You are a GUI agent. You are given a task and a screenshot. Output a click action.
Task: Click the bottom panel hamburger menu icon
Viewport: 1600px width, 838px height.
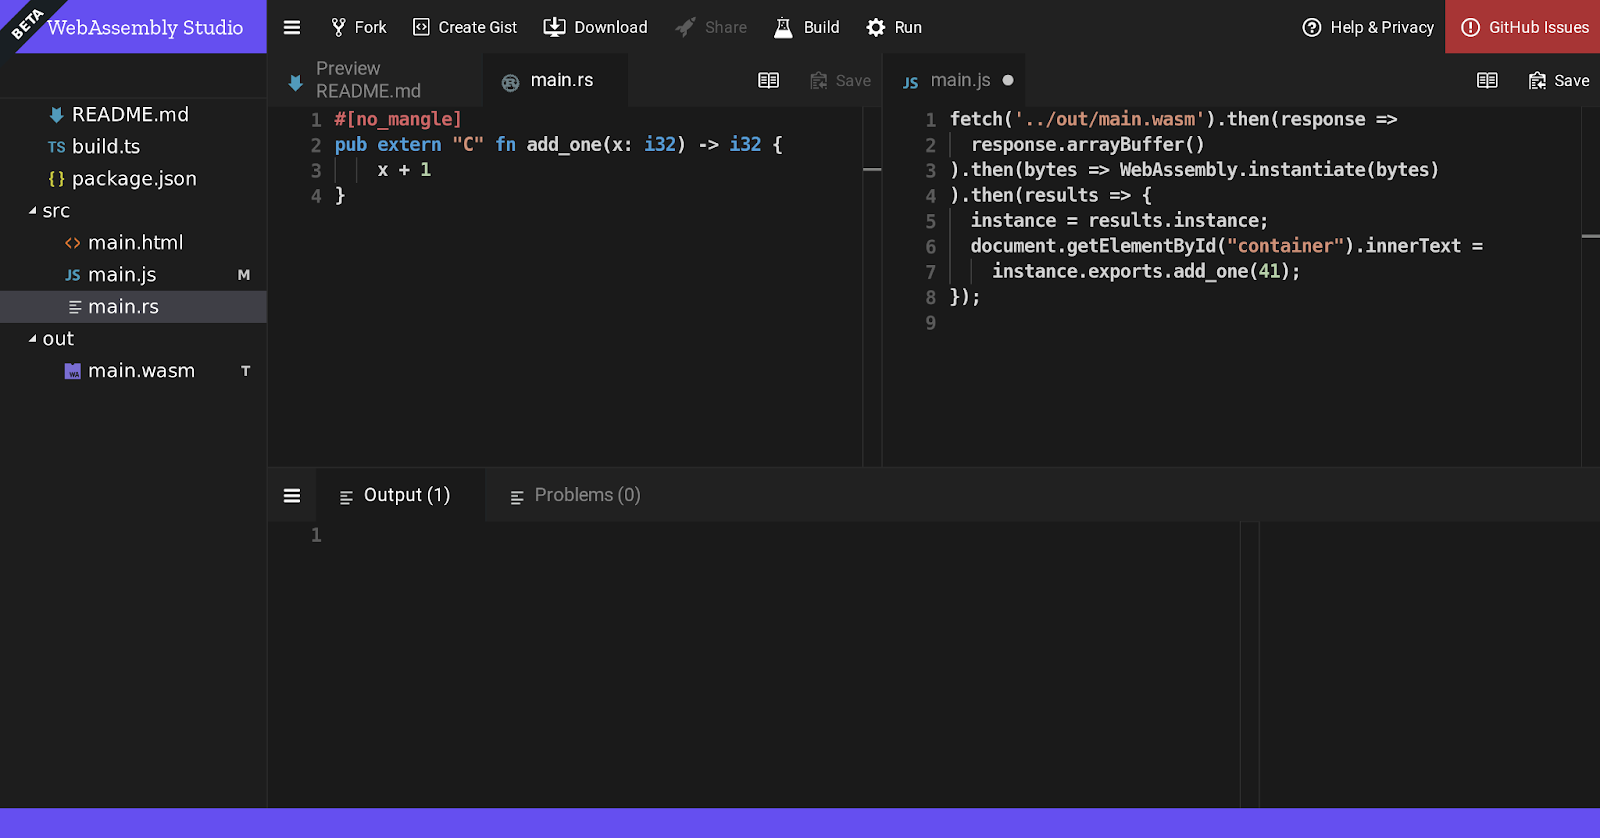pos(292,495)
